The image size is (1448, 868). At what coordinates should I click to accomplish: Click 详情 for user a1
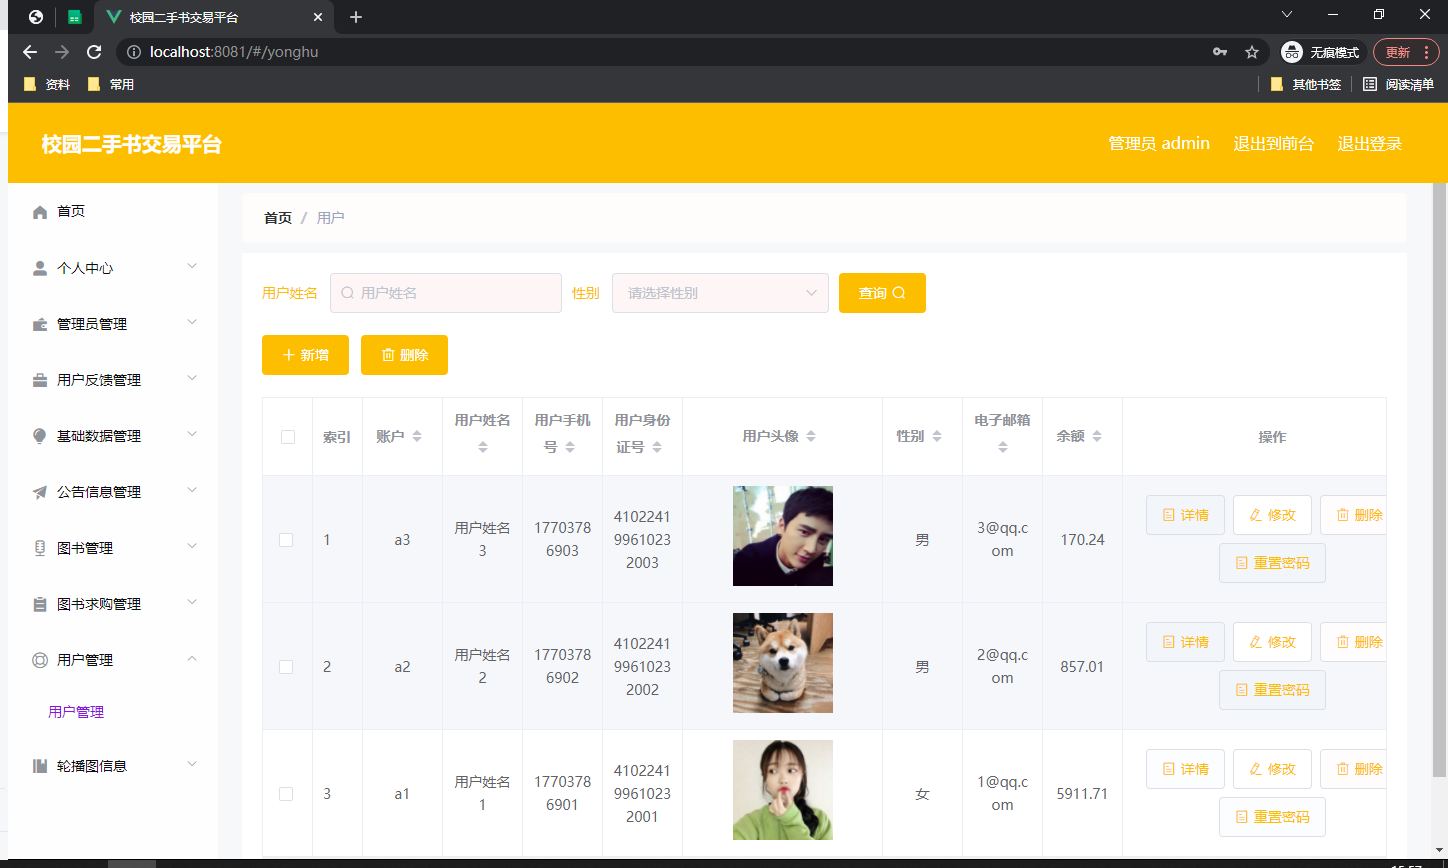(x=1185, y=769)
